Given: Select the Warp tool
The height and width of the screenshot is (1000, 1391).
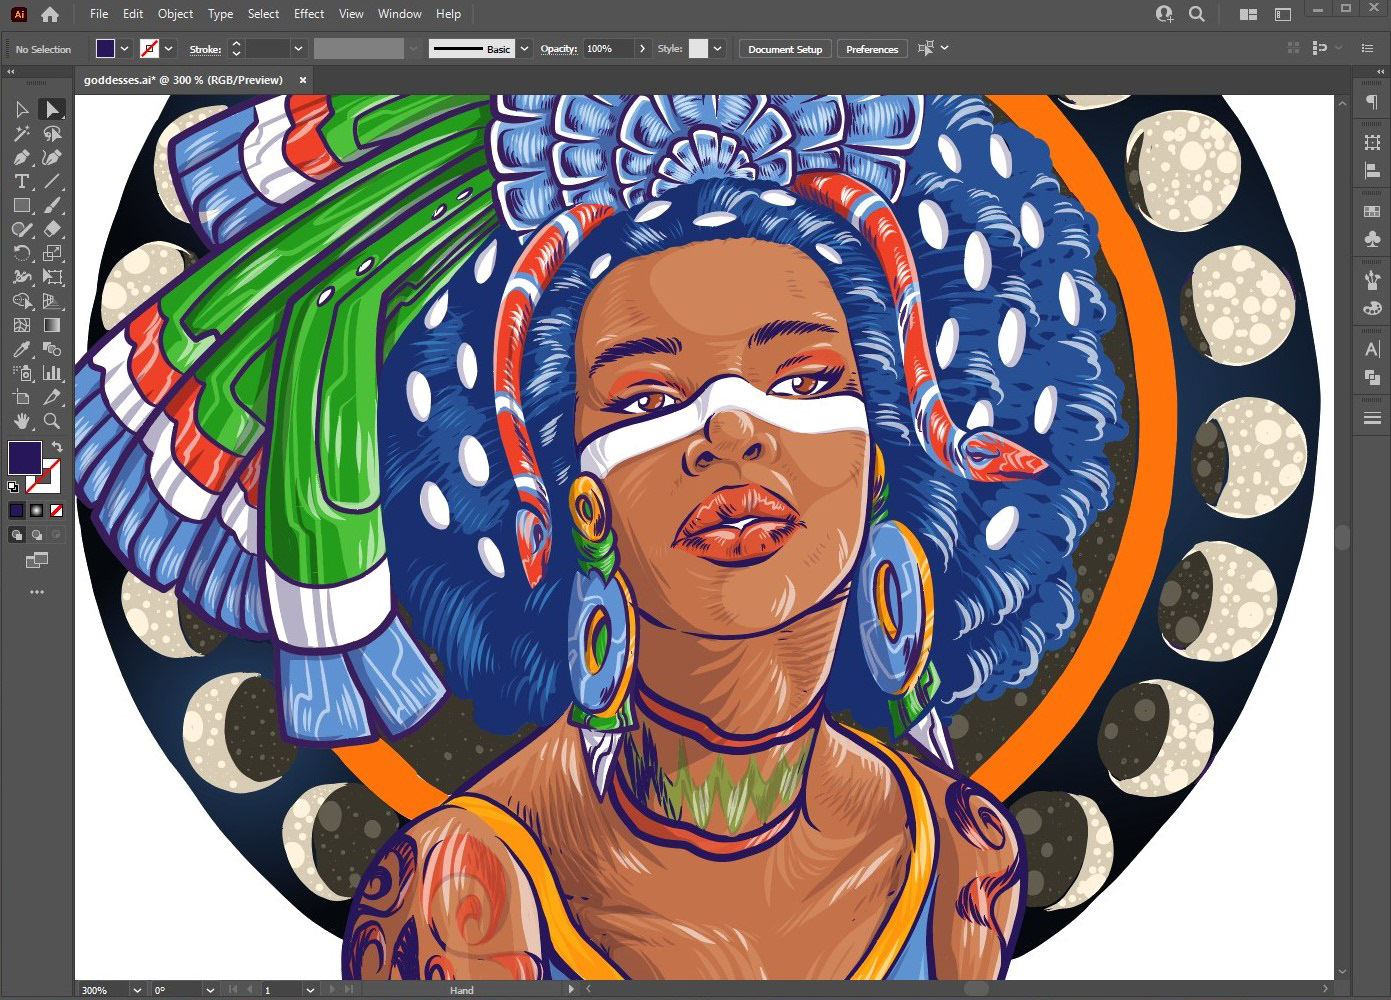Looking at the screenshot, I should (22, 277).
